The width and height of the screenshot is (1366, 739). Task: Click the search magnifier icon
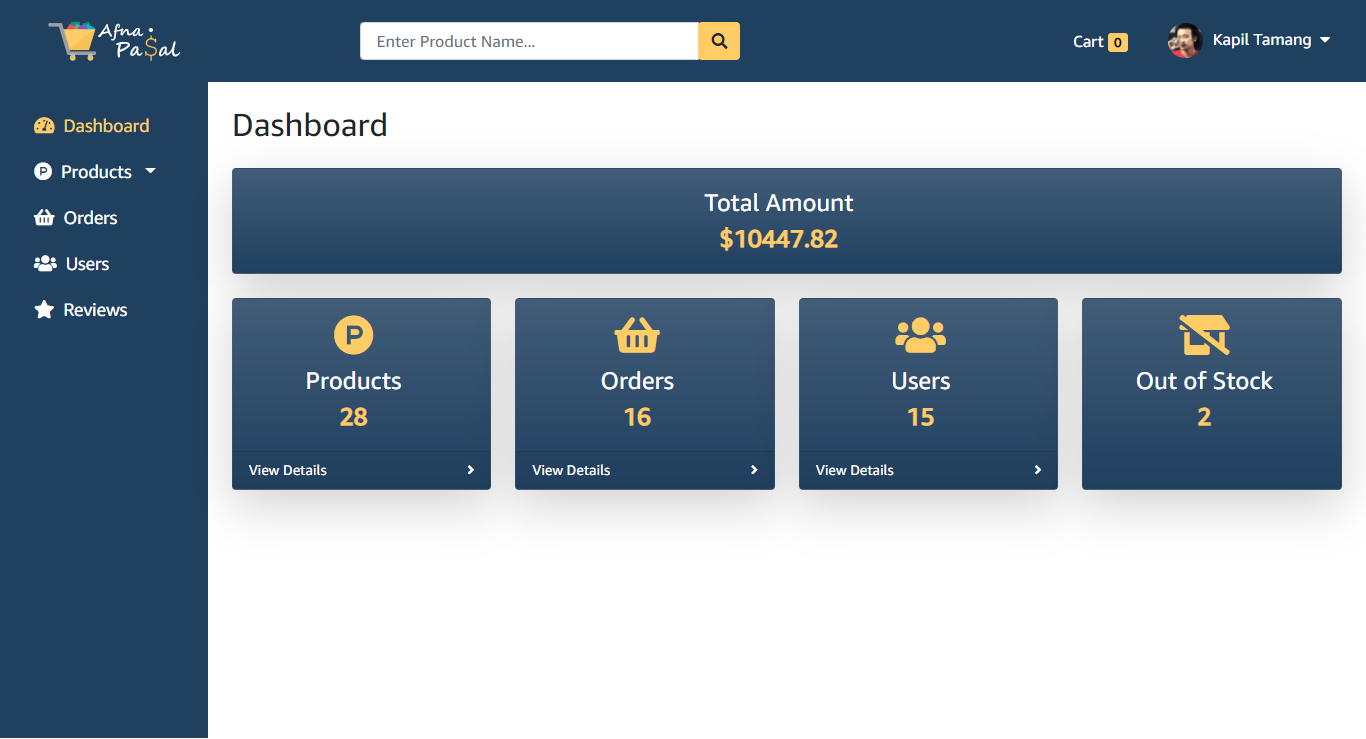point(718,41)
